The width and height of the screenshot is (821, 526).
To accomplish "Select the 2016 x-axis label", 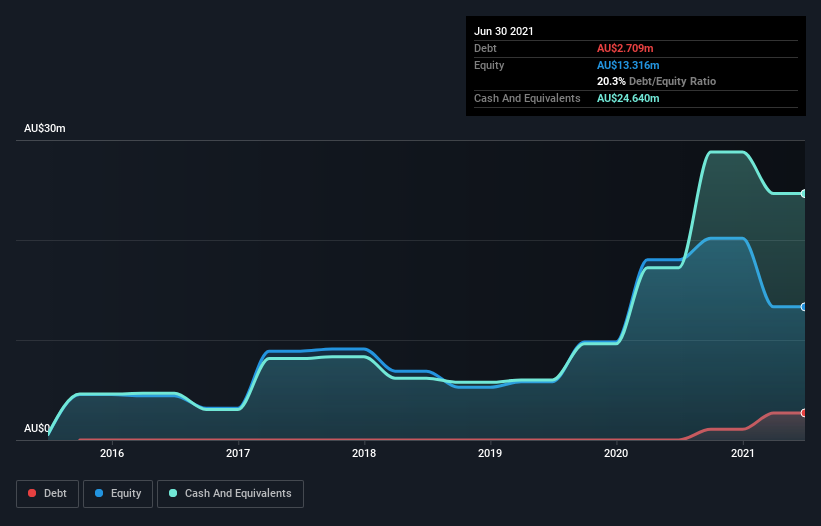I will pyautogui.click(x=112, y=453).
